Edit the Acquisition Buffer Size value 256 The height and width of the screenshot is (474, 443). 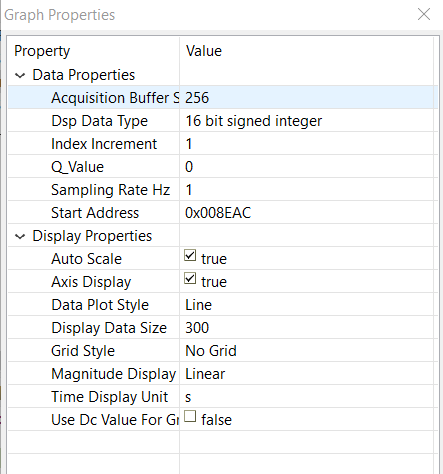pyautogui.click(x=308, y=98)
